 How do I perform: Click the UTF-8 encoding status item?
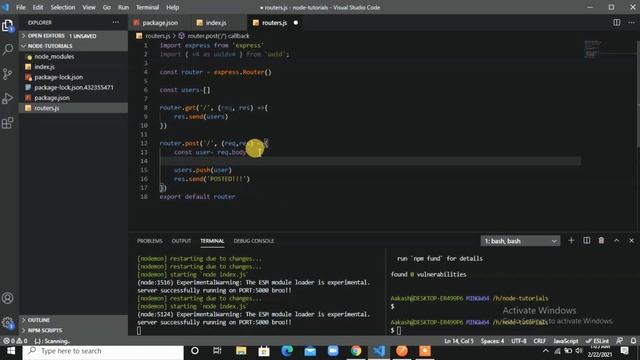519,341
